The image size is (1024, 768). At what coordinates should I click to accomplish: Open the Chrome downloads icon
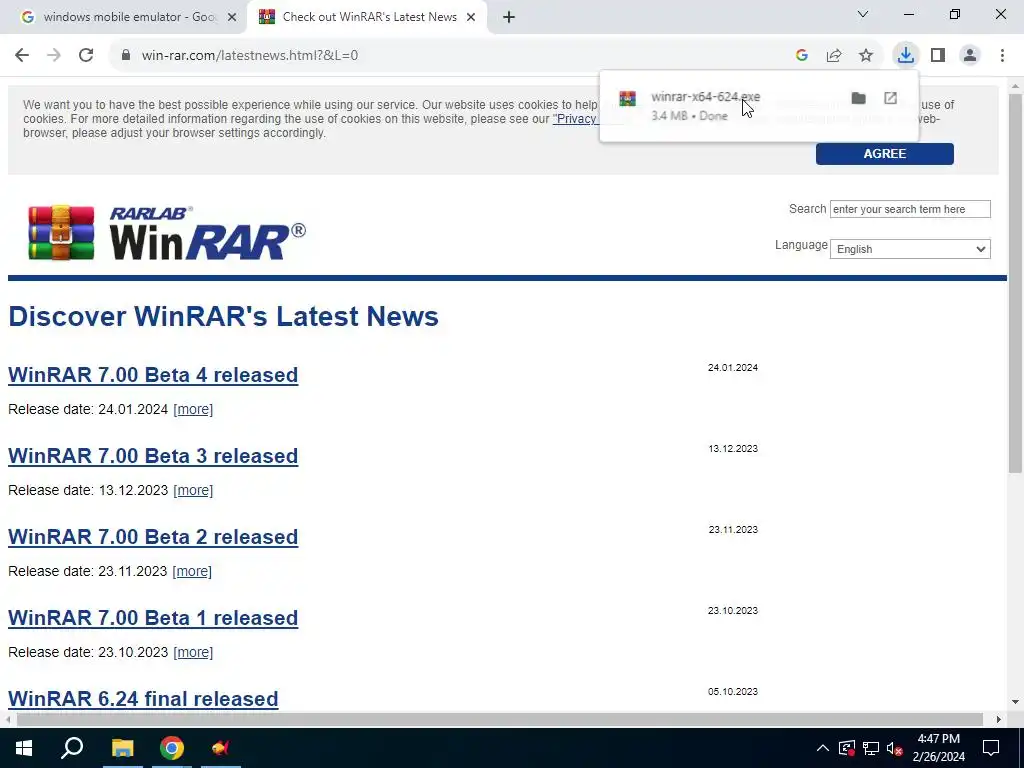tap(905, 55)
